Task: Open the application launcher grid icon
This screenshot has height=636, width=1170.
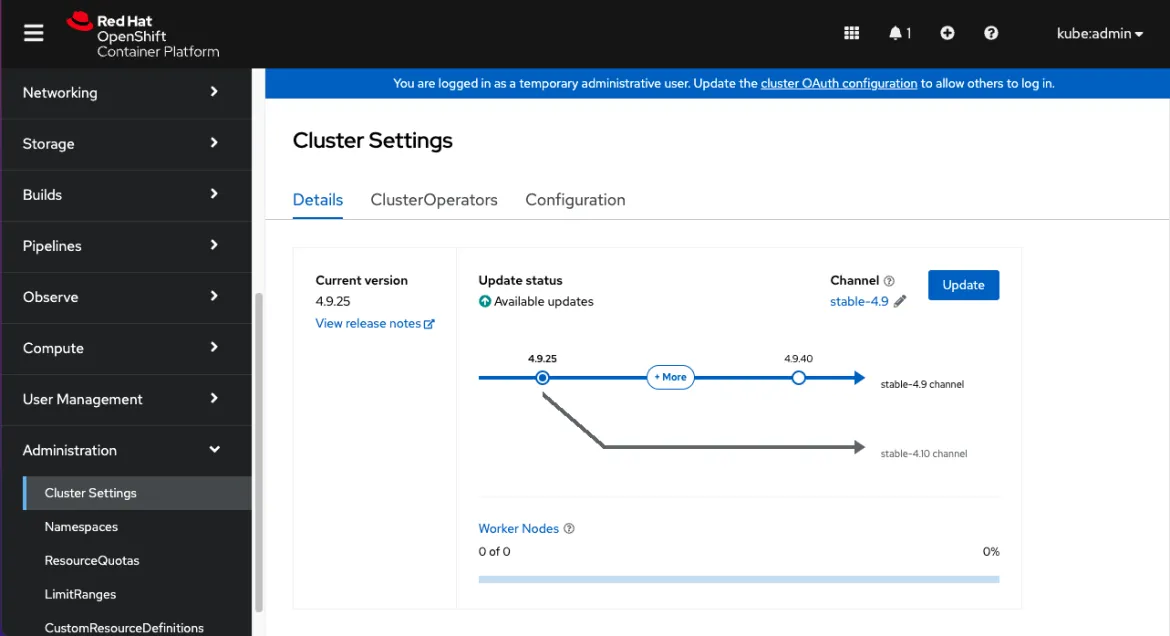Action: (x=851, y=33)
